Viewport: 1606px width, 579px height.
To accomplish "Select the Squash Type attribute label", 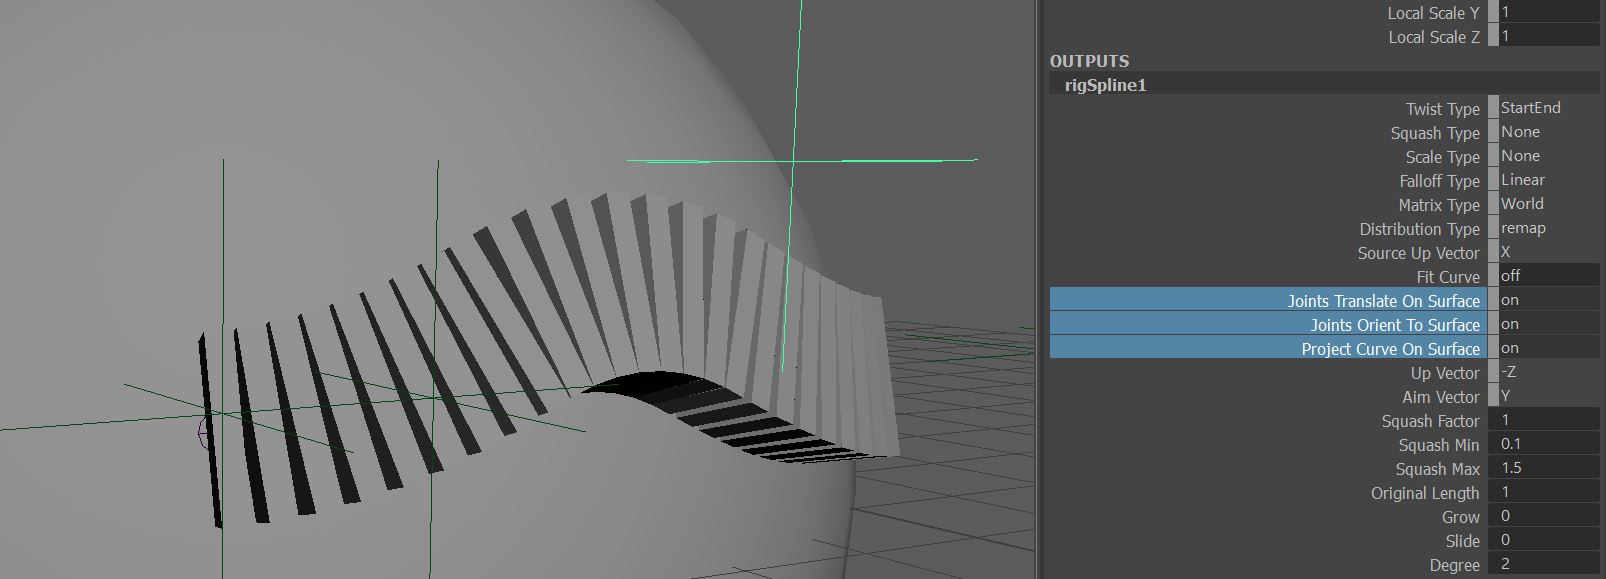I will 1435,133.
